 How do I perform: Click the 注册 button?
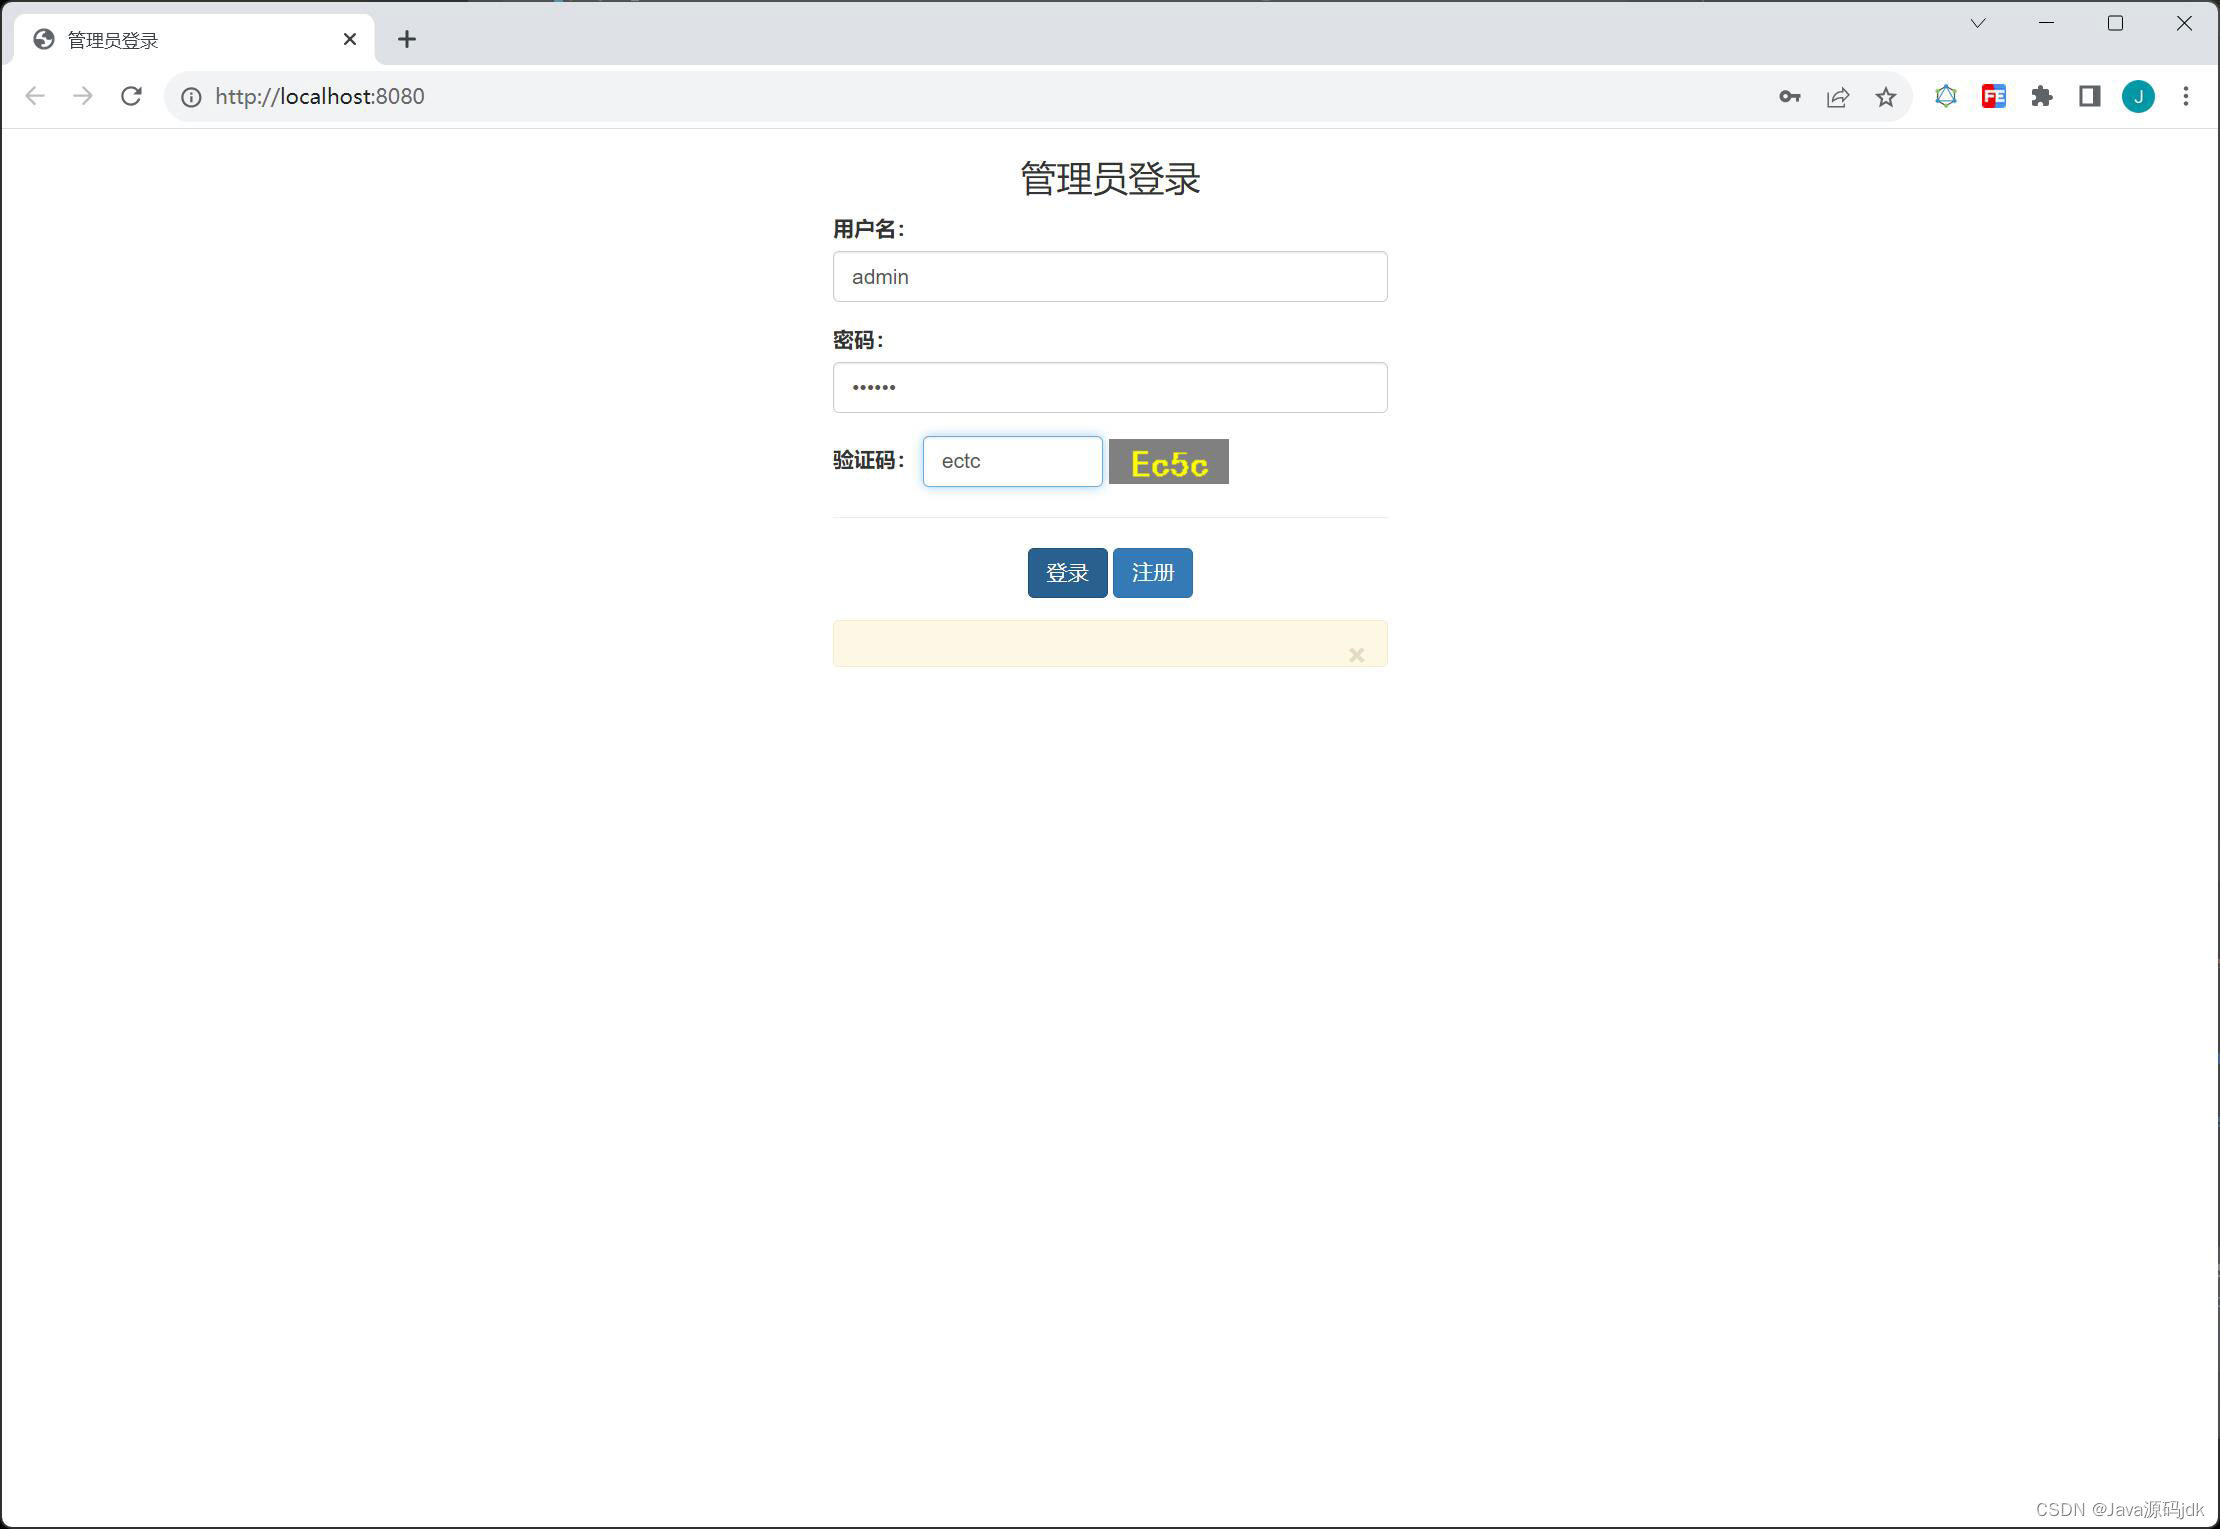pyautogui.click(x=1152, y=573)
